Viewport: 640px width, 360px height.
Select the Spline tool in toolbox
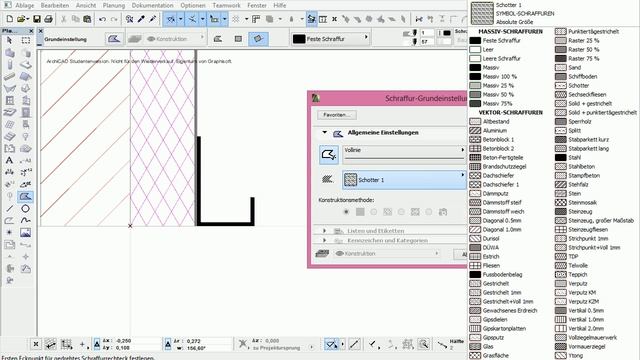pyautogui.click(x=25, y=220)
